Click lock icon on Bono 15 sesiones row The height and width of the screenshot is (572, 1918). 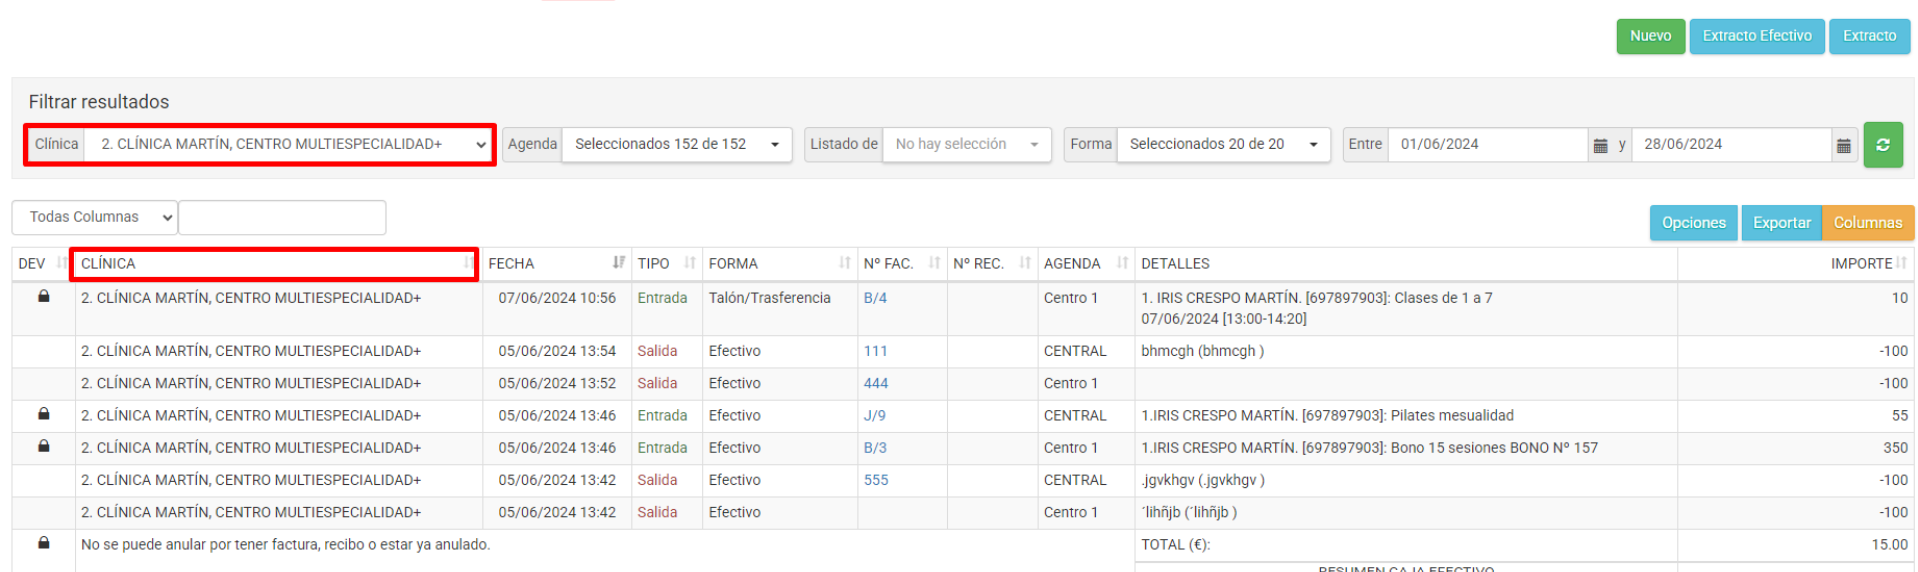[x=44, y=446]
